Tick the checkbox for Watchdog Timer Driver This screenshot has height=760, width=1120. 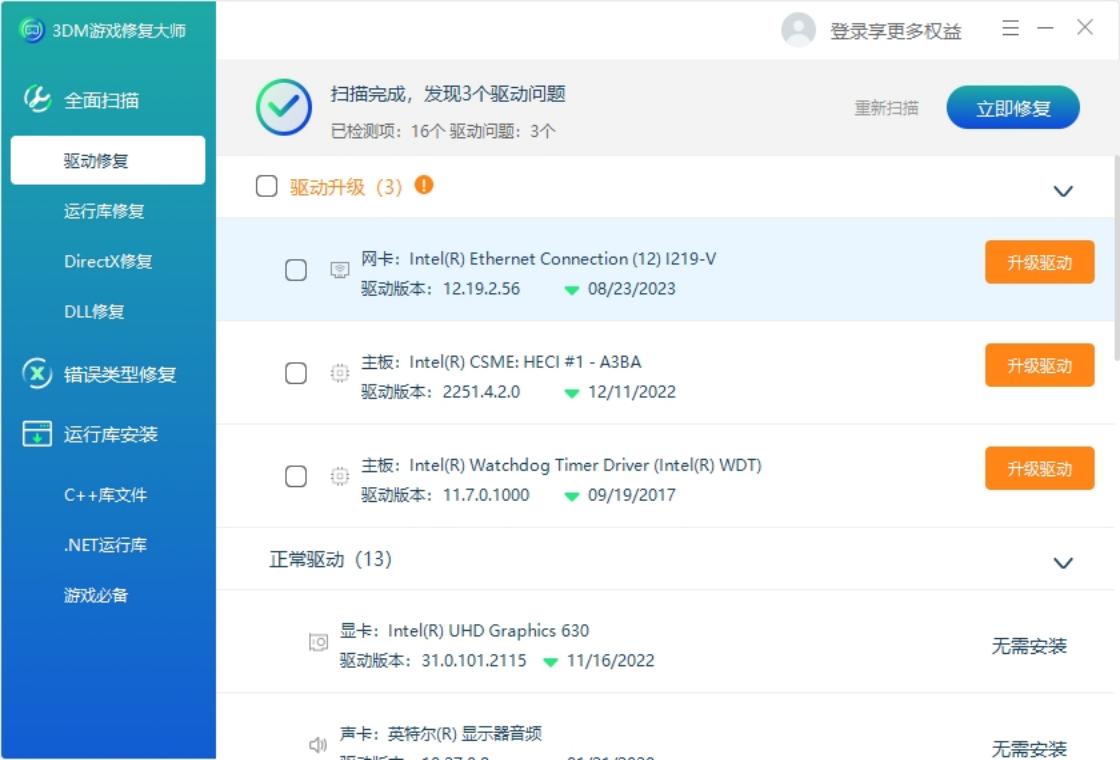click(296, 476)
